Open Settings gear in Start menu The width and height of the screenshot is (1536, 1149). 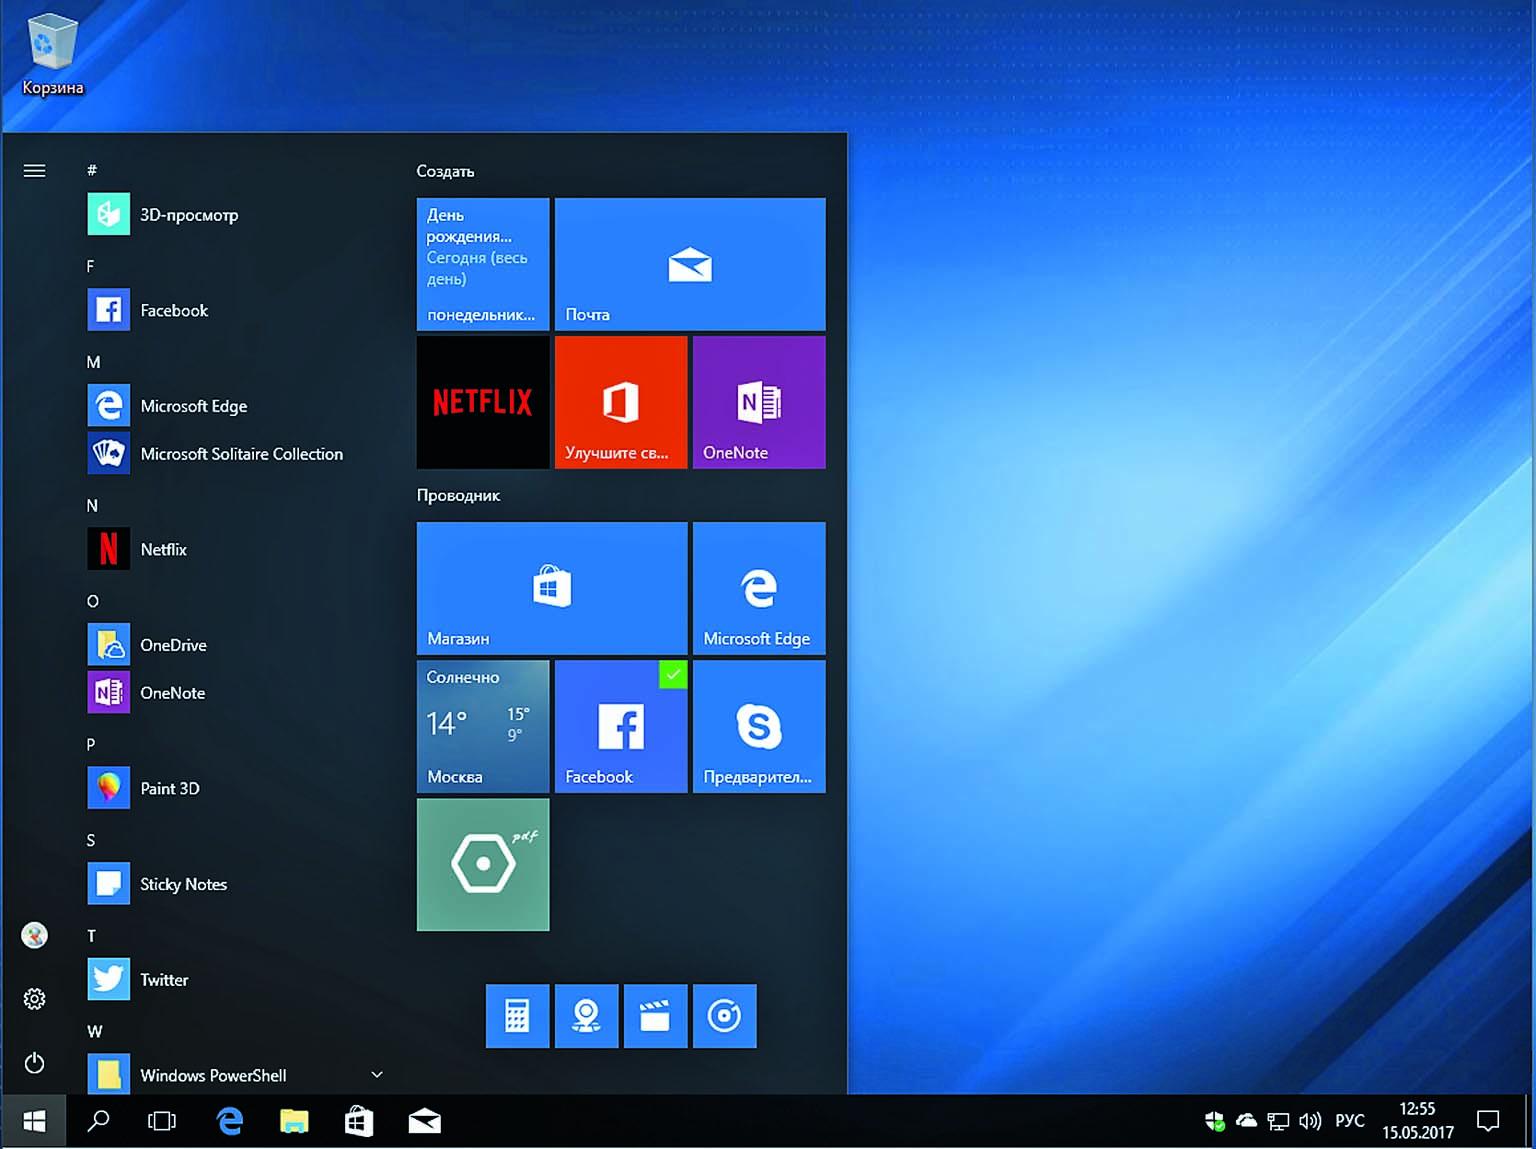click(x=34, y=999)
